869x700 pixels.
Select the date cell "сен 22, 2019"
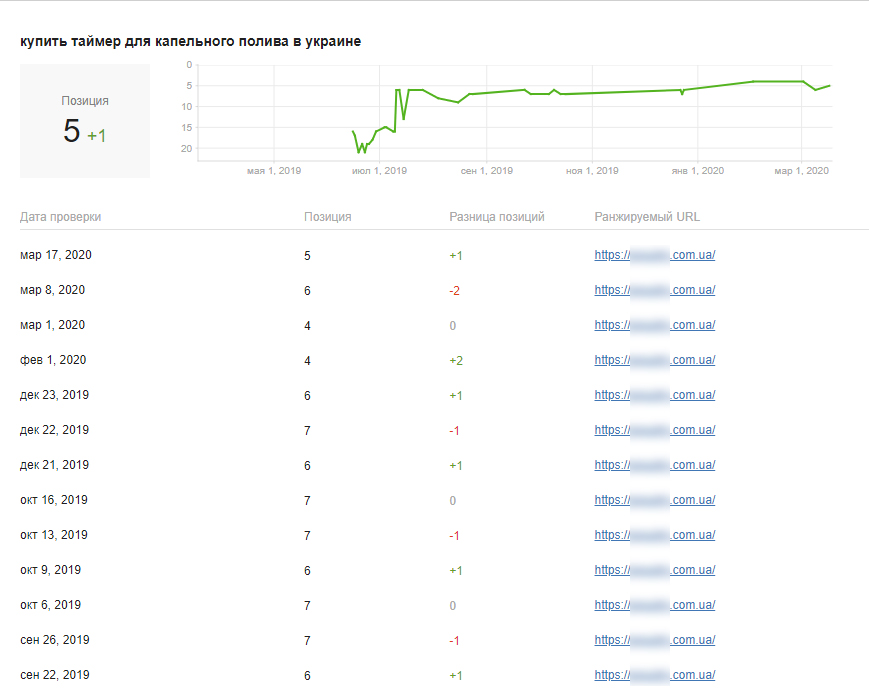click(x=55, y=675)
